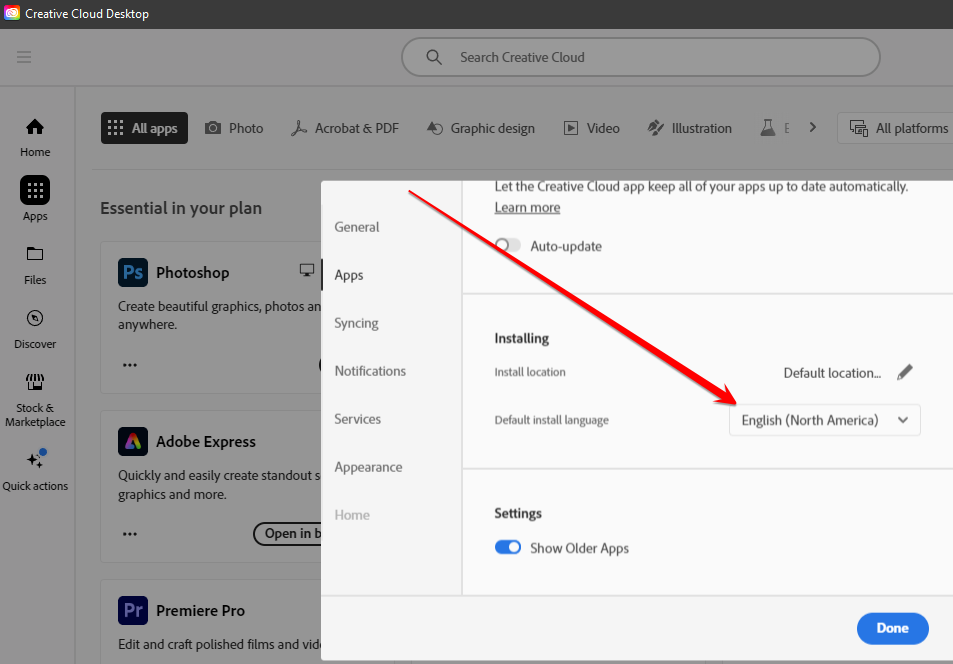Click the Adobe Express app icon

click(132, 441)
